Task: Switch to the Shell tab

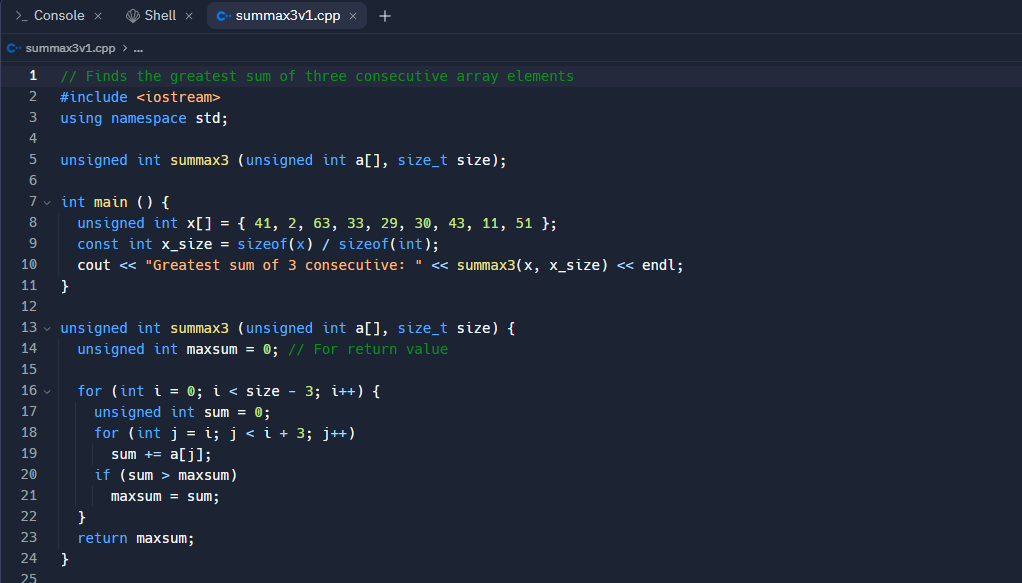Action: [158, 15]
